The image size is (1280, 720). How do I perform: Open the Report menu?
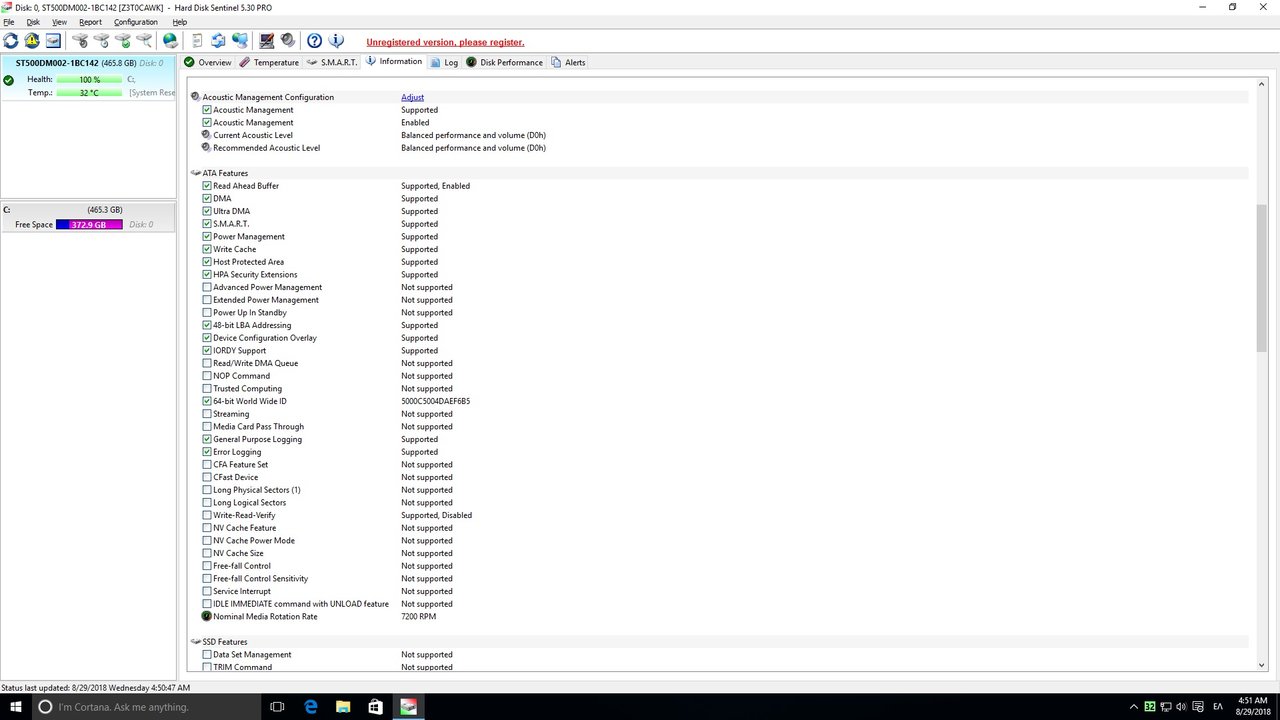point(90,22)
